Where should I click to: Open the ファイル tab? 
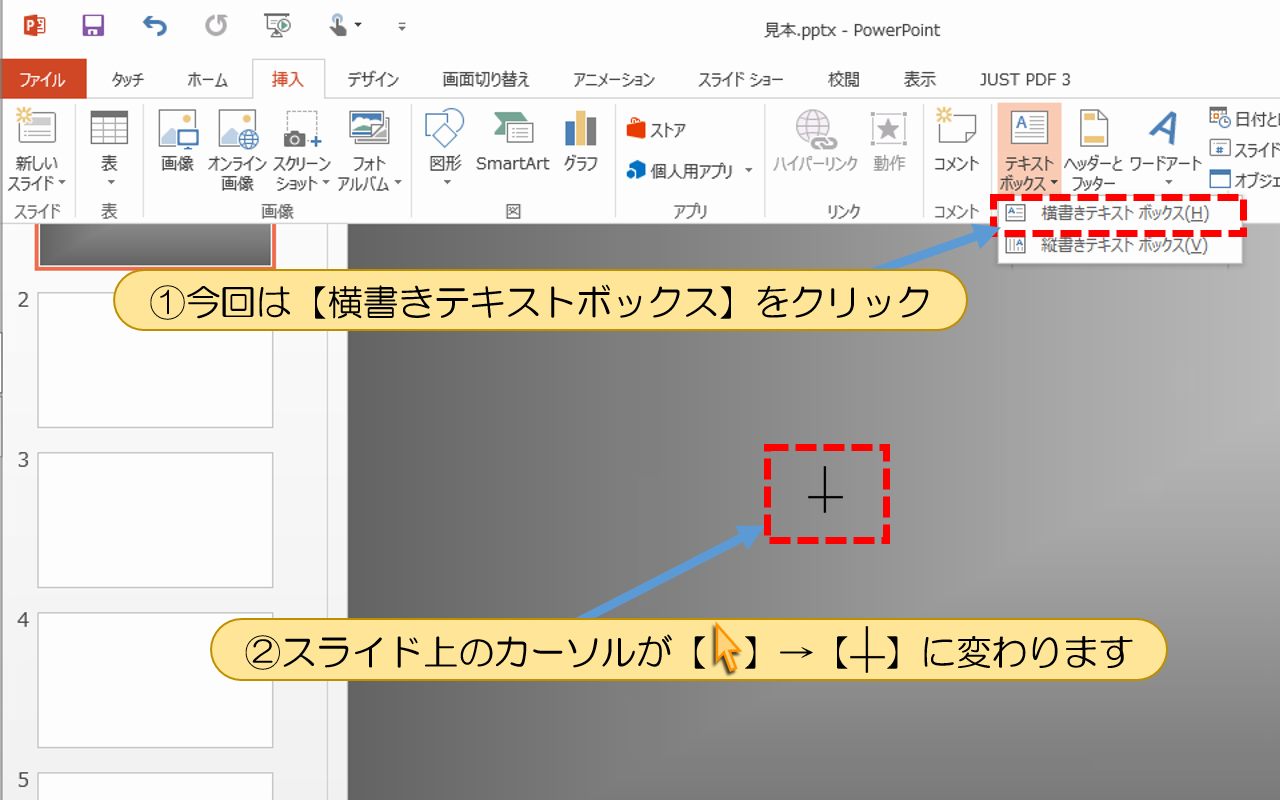point(43,80)
